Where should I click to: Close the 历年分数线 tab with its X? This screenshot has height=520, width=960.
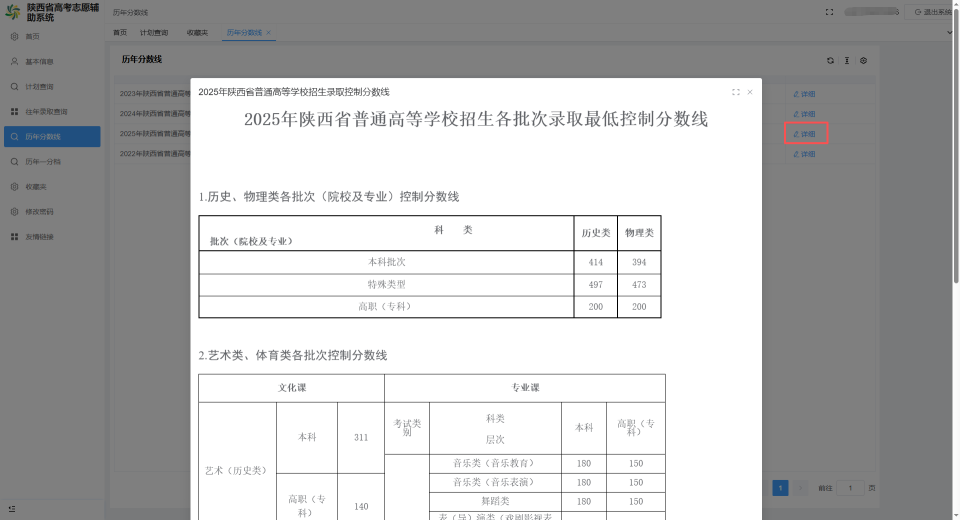(x=268, y=32)
